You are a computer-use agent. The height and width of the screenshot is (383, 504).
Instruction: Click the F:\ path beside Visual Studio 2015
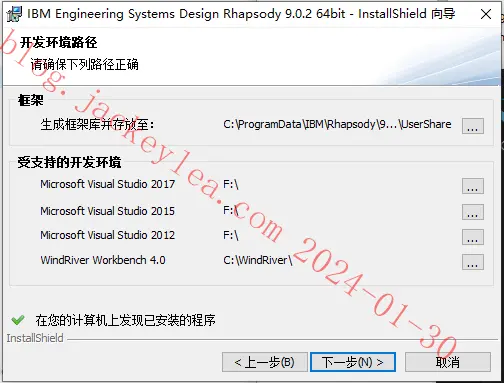[x=231, y=210]
